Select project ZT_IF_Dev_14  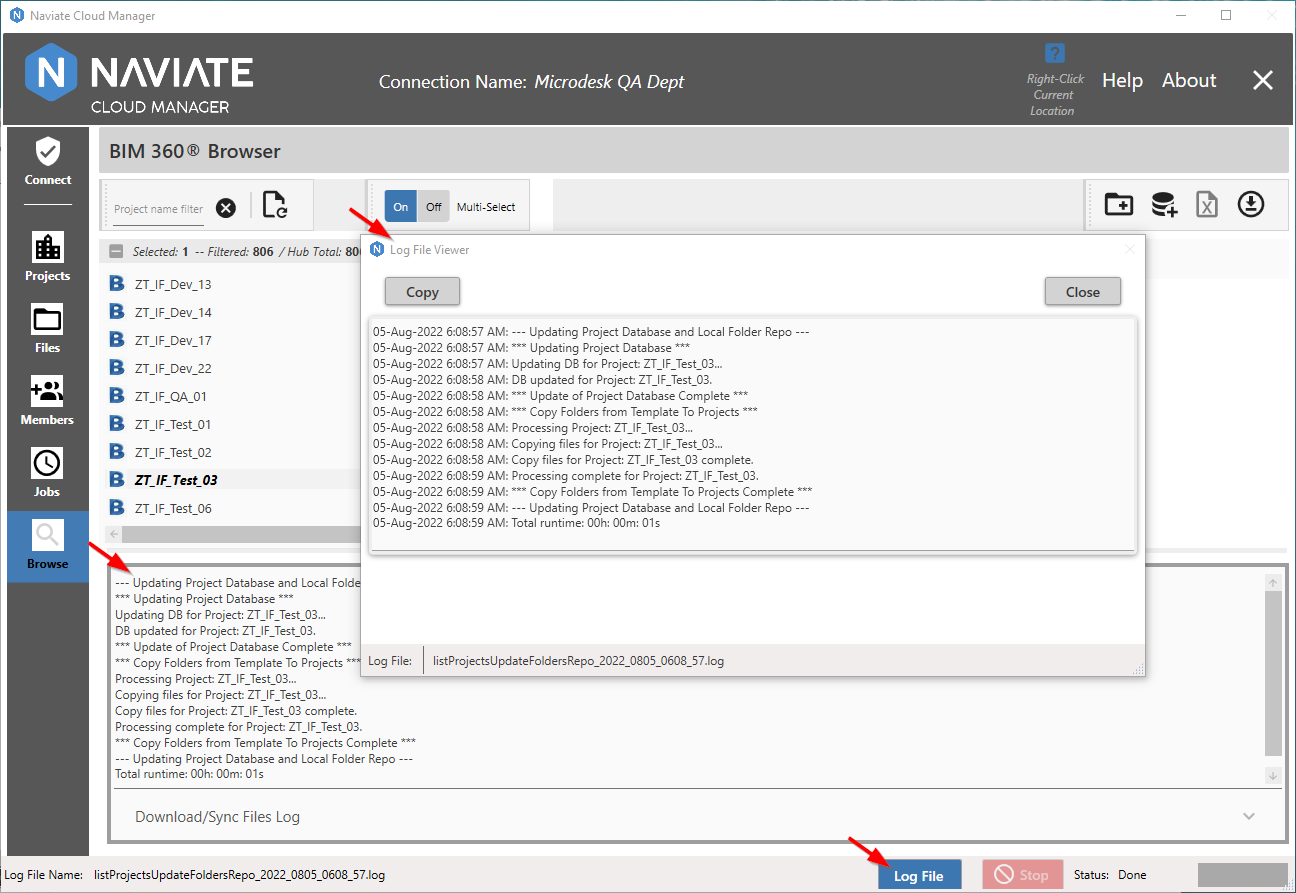(x=173, y=312)
